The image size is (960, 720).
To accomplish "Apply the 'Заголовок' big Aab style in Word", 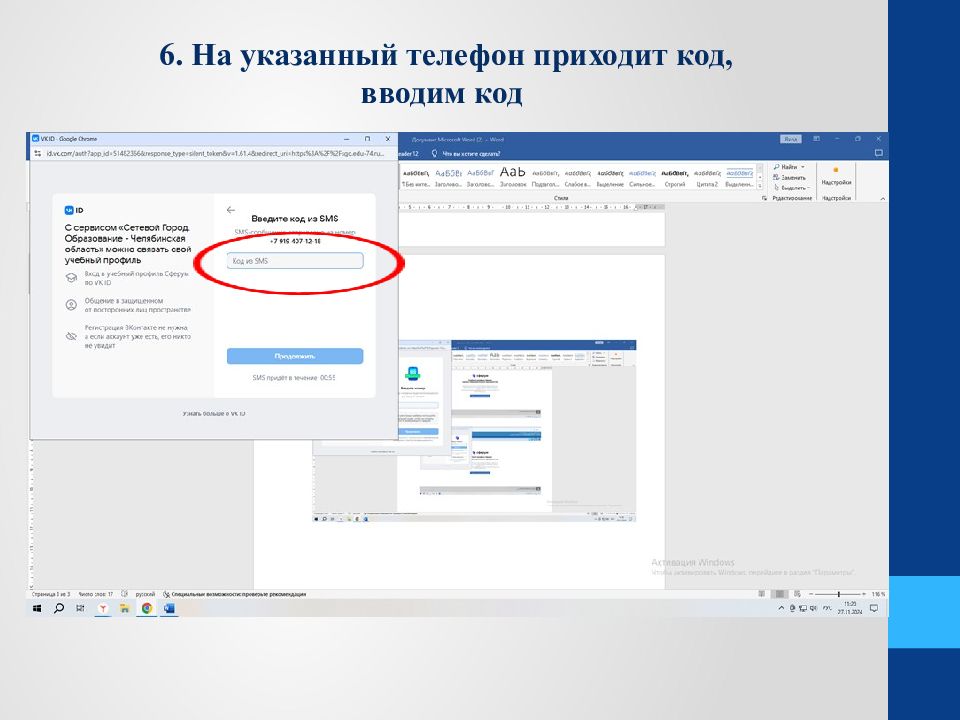I will point(512,178).
